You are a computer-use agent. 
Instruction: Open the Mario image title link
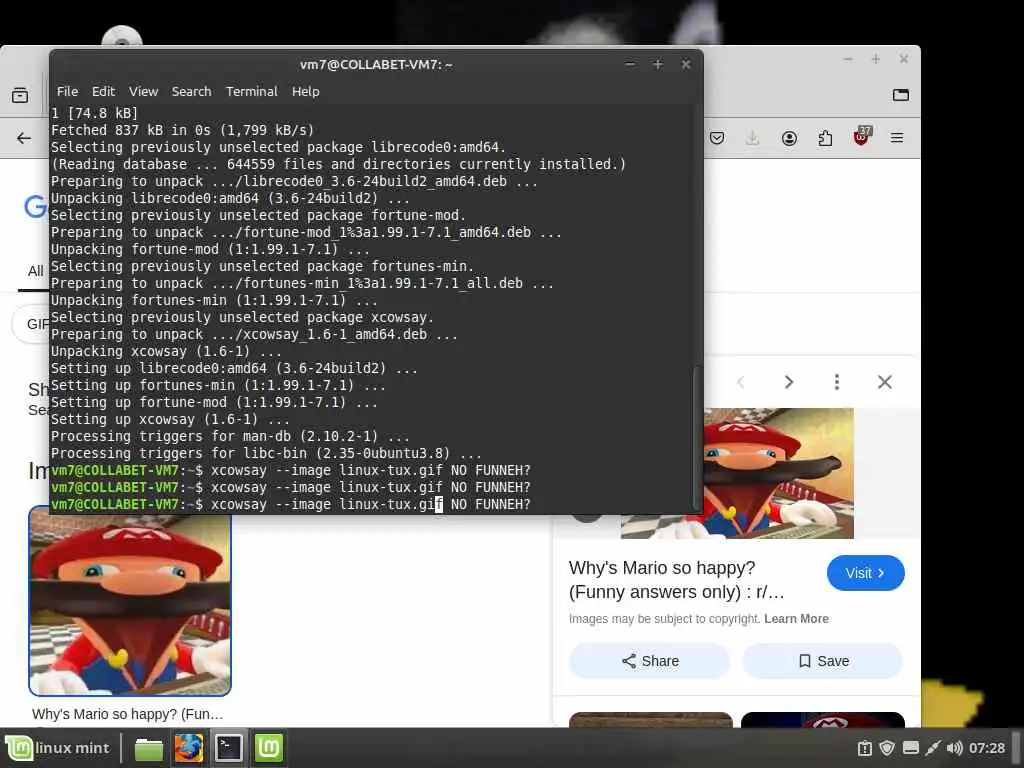[x=677, y=580]
